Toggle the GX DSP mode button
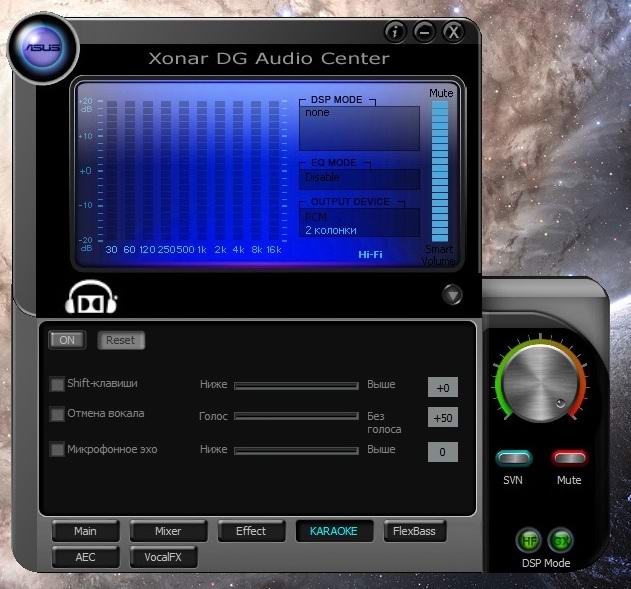The height and width of the screenshot is (589, 631). click(560, 541)
